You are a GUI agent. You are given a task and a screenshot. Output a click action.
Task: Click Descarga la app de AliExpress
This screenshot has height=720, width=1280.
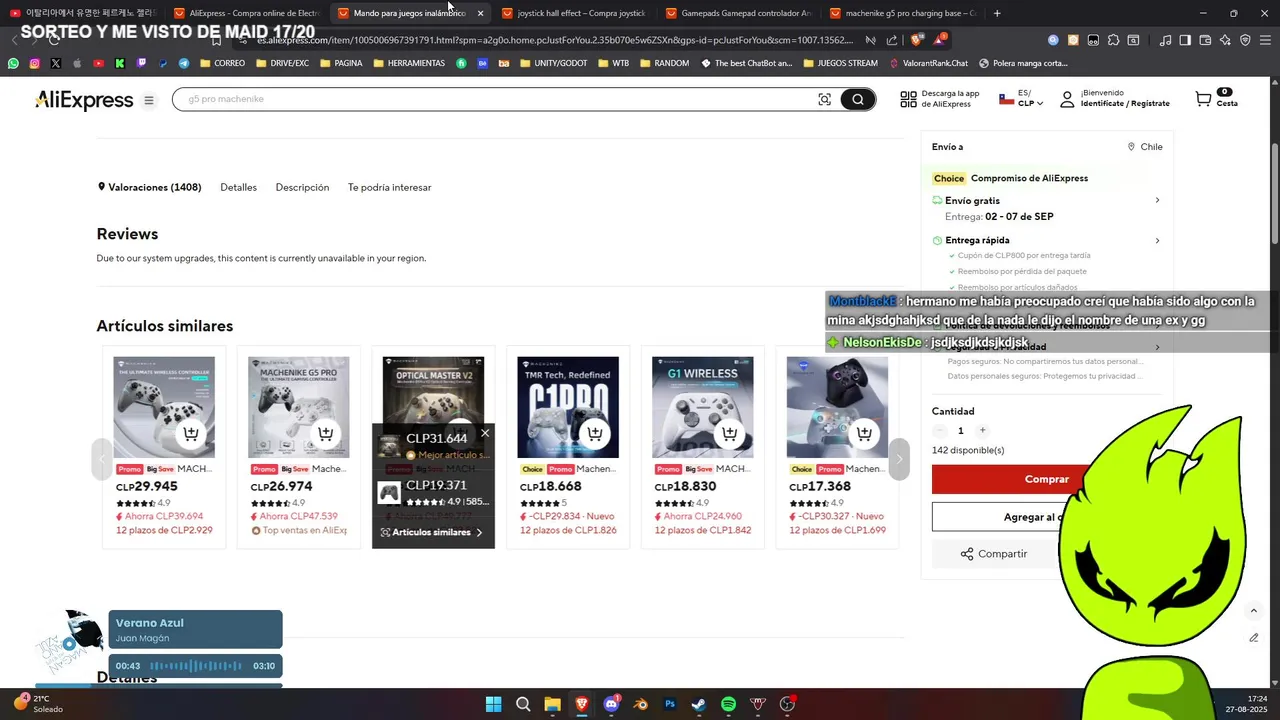click(x=939, y=99)
